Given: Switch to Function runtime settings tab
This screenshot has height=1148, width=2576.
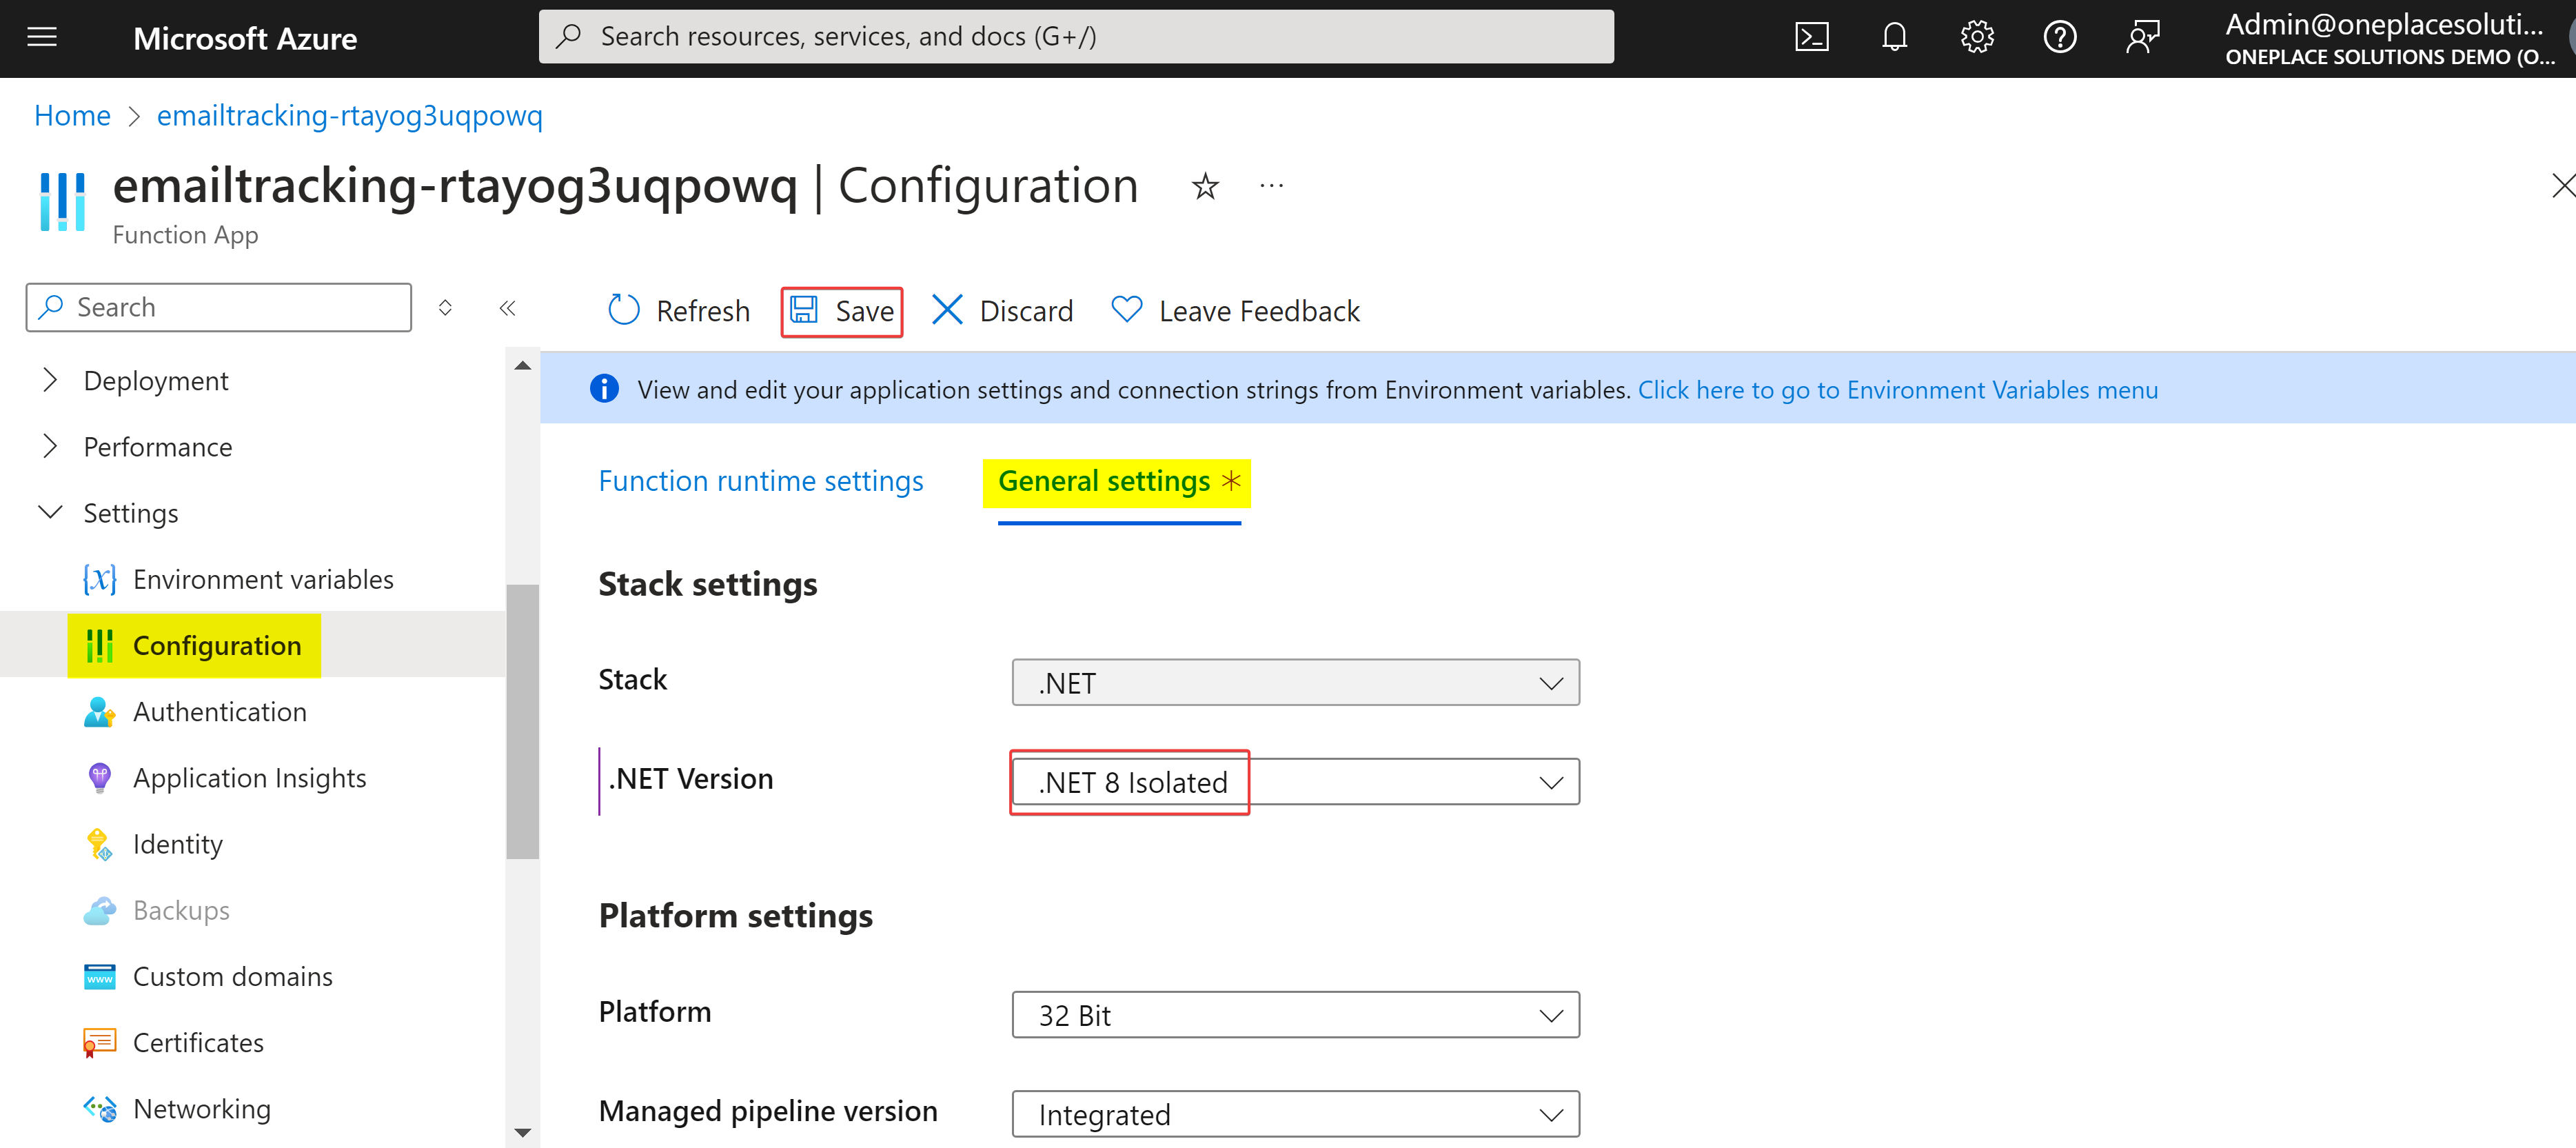Looking at the screenshot, I should (x=760, y=481).
